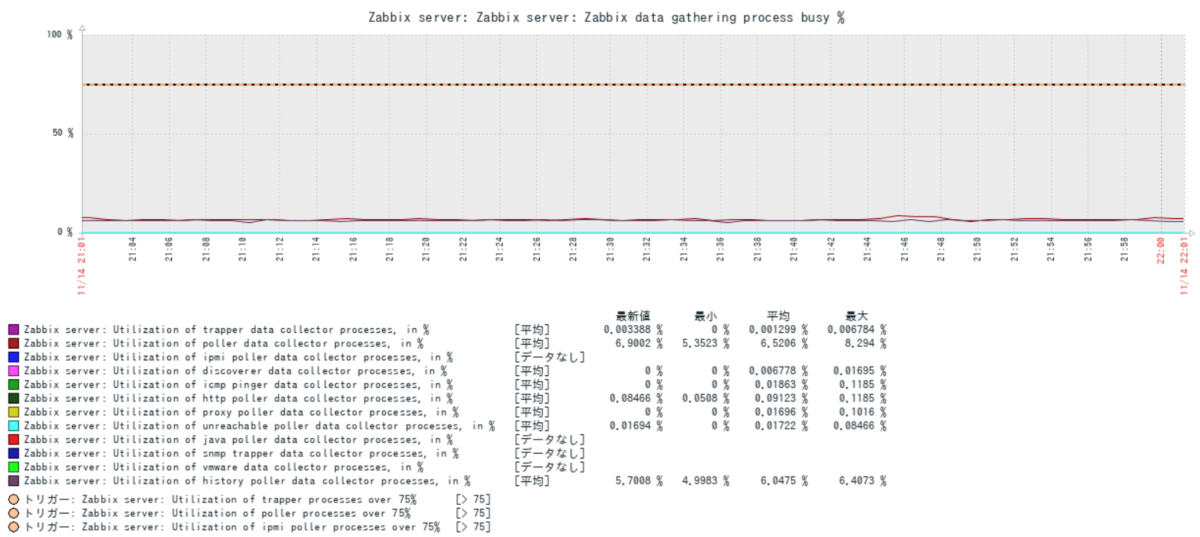Click the dark green http poller swatch
Image resolution: width=1200 pixels, height=537 pixels.
[x=14, y=398]
